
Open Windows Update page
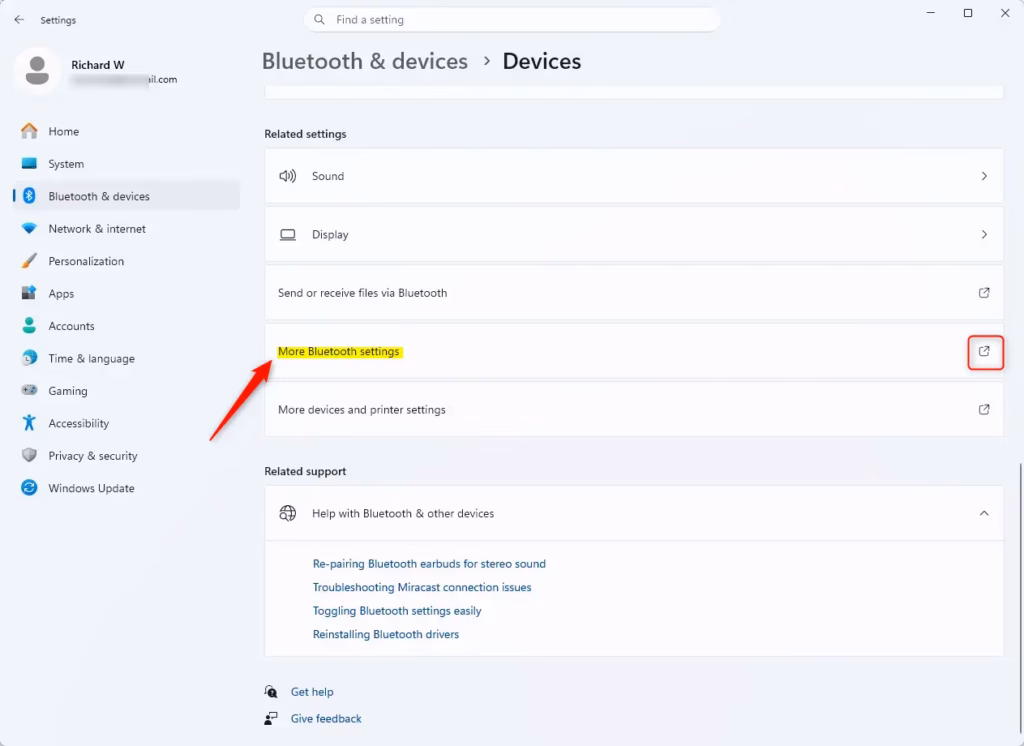coord(126,487)
